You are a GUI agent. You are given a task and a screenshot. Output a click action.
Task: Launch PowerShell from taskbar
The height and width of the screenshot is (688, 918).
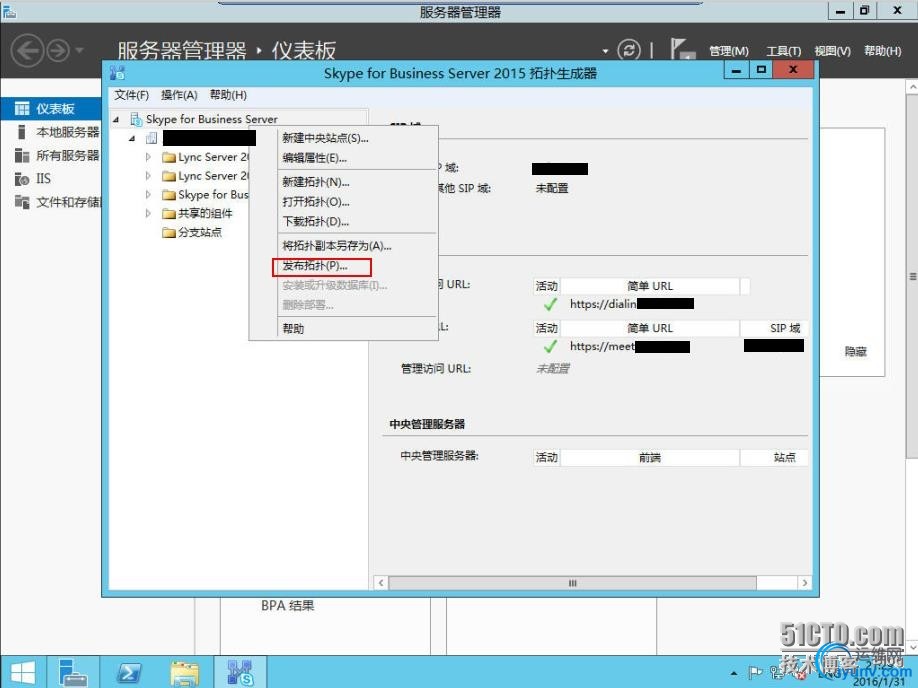pos(128,672)
